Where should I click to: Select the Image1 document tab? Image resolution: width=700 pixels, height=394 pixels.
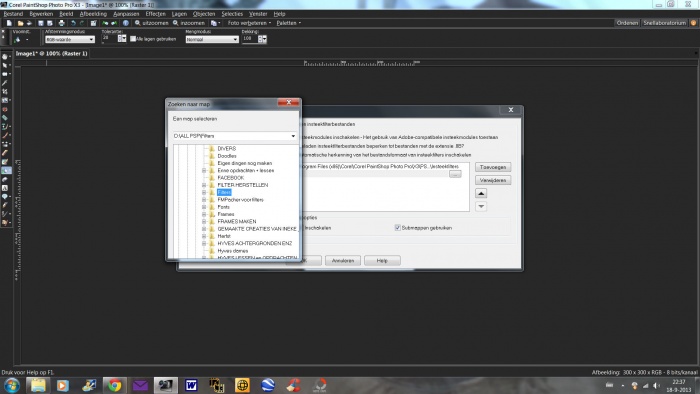[x=51, y=54]
